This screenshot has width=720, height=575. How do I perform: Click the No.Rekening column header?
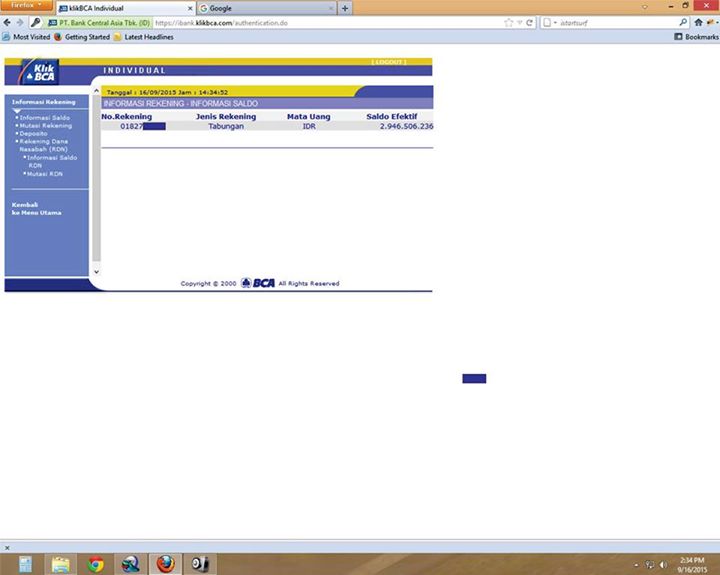[126, 117]
